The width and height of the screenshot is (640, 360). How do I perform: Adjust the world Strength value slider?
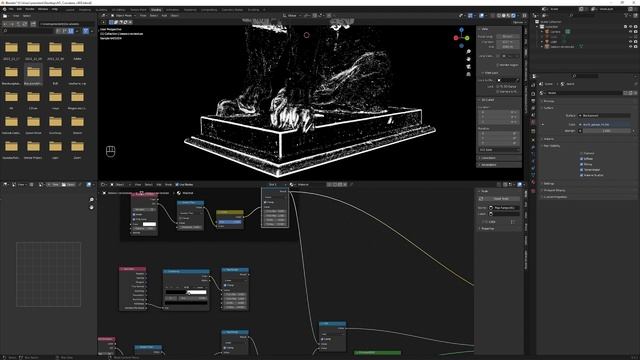click(607, 131)
